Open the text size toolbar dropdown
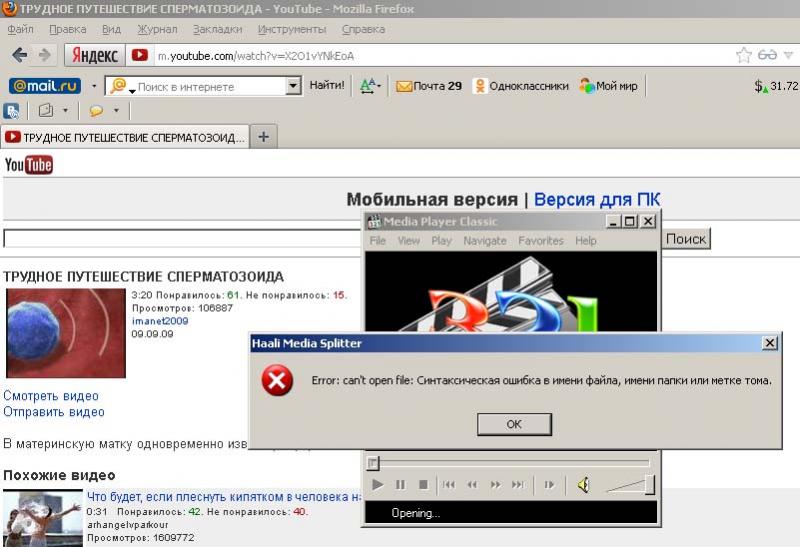 pyautogui.click(x=371, y=86)
